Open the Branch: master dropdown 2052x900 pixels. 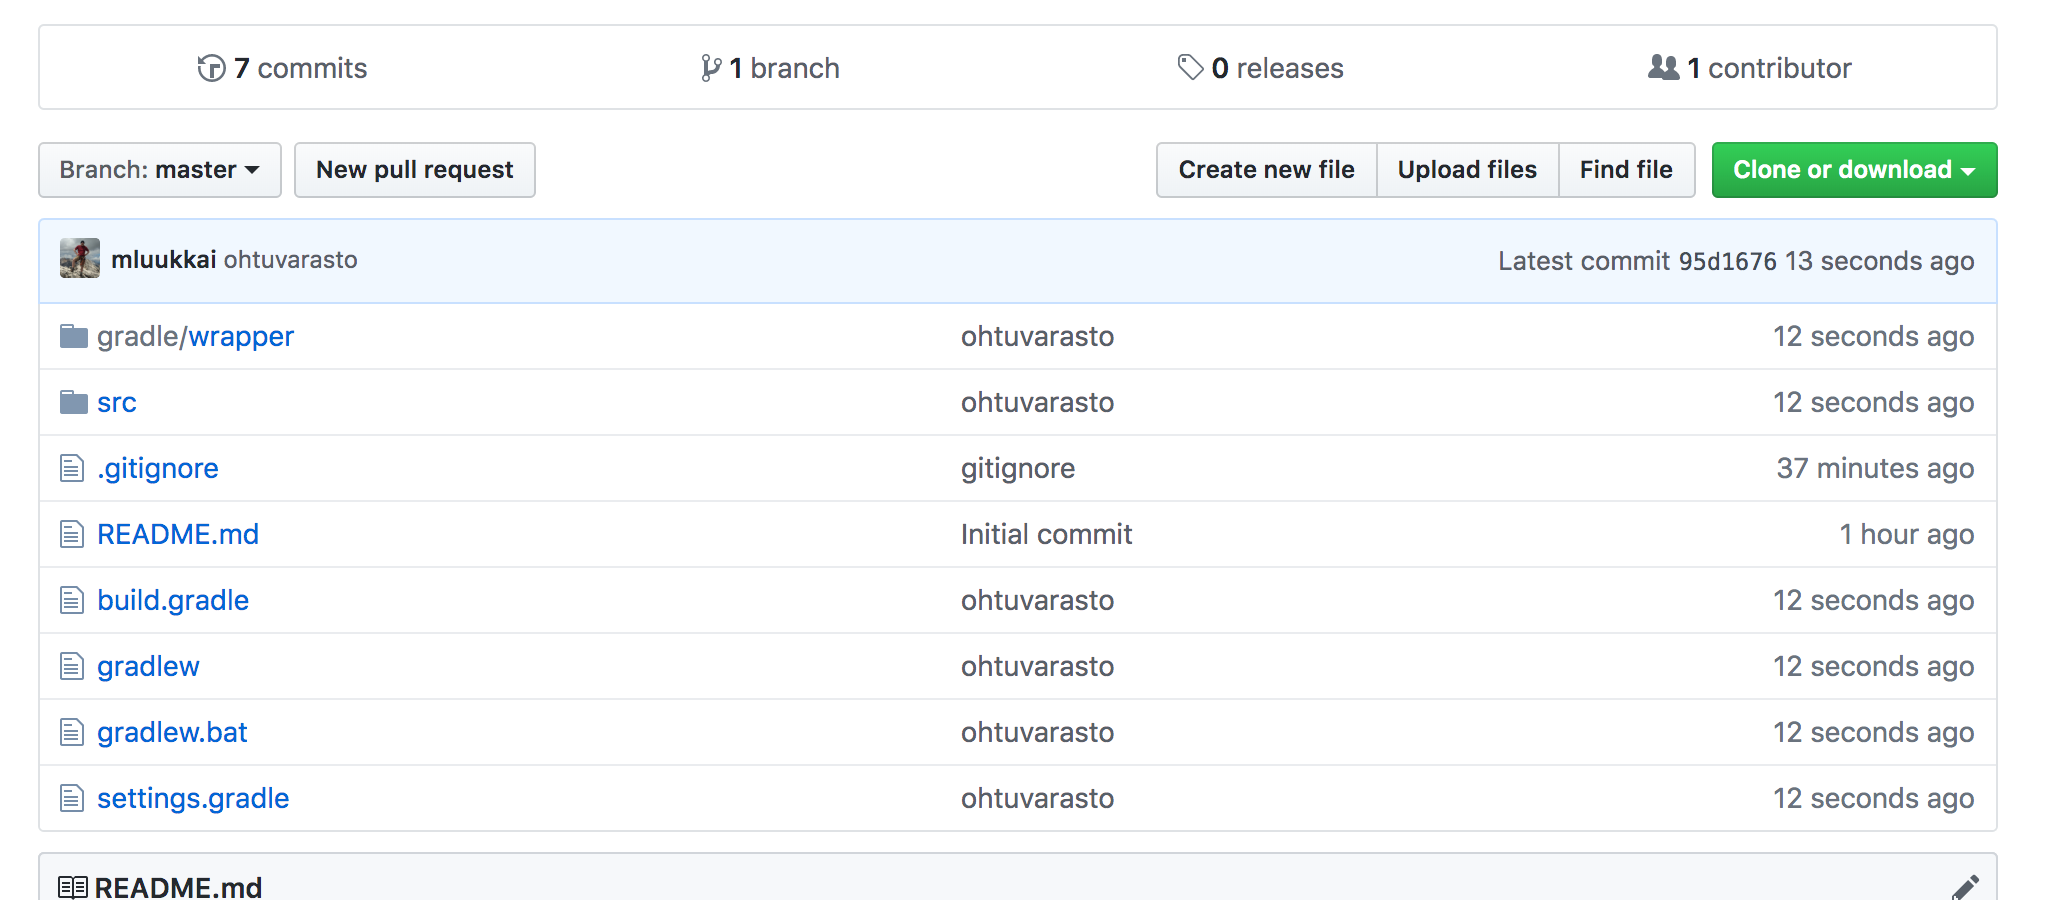pos(160,170)
